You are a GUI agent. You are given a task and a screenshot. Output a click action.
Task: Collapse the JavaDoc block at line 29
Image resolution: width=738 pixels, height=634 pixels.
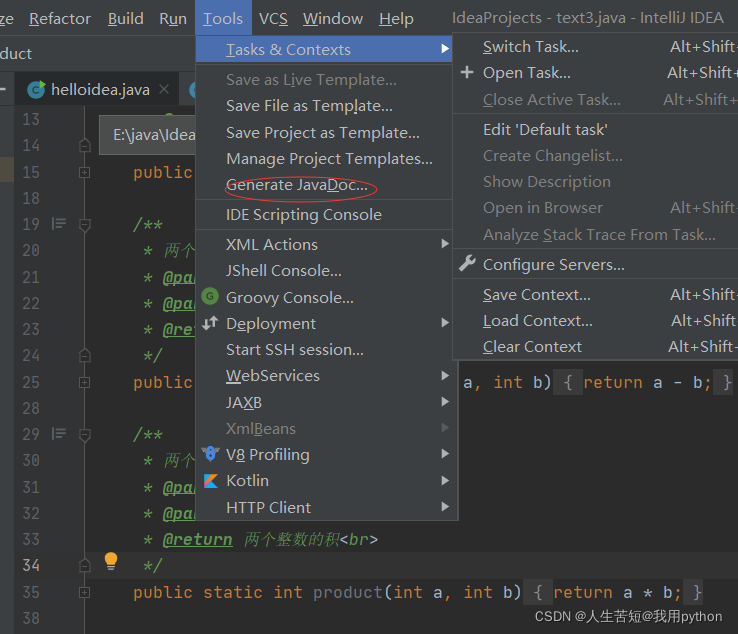pyautogui.click(x=84, y=435)
